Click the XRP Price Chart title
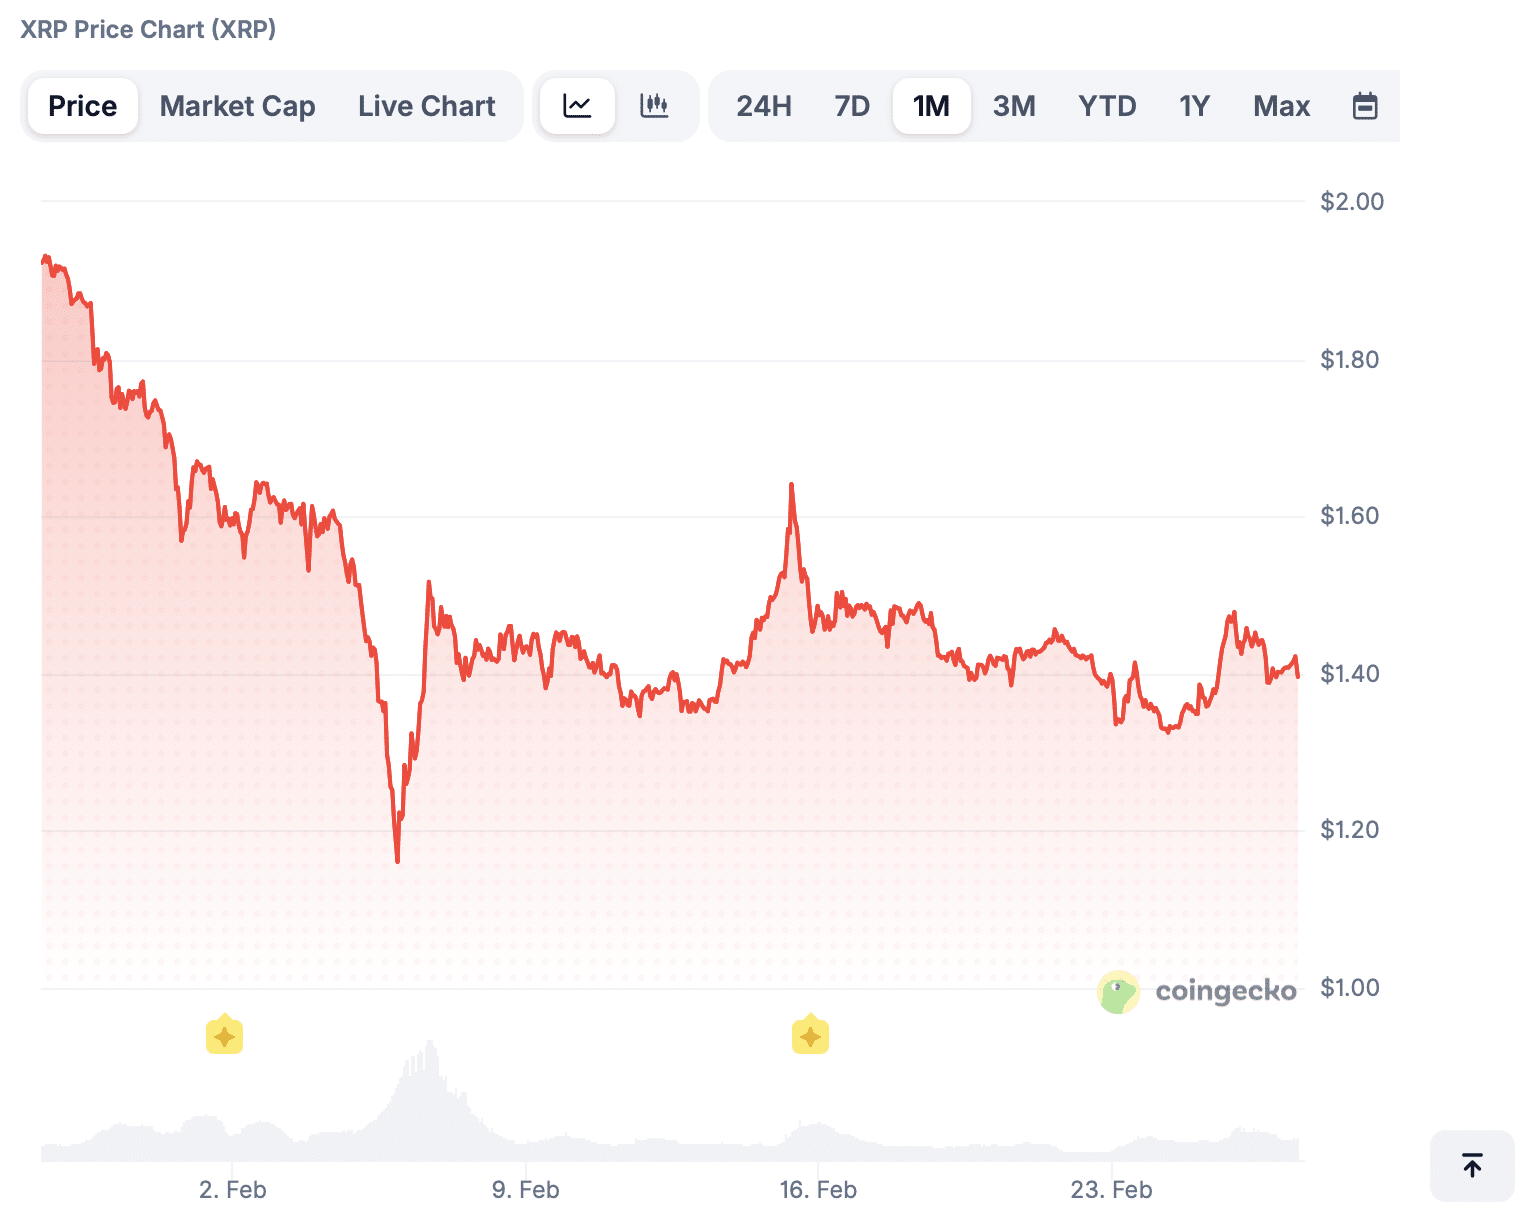 click(148, 29)
